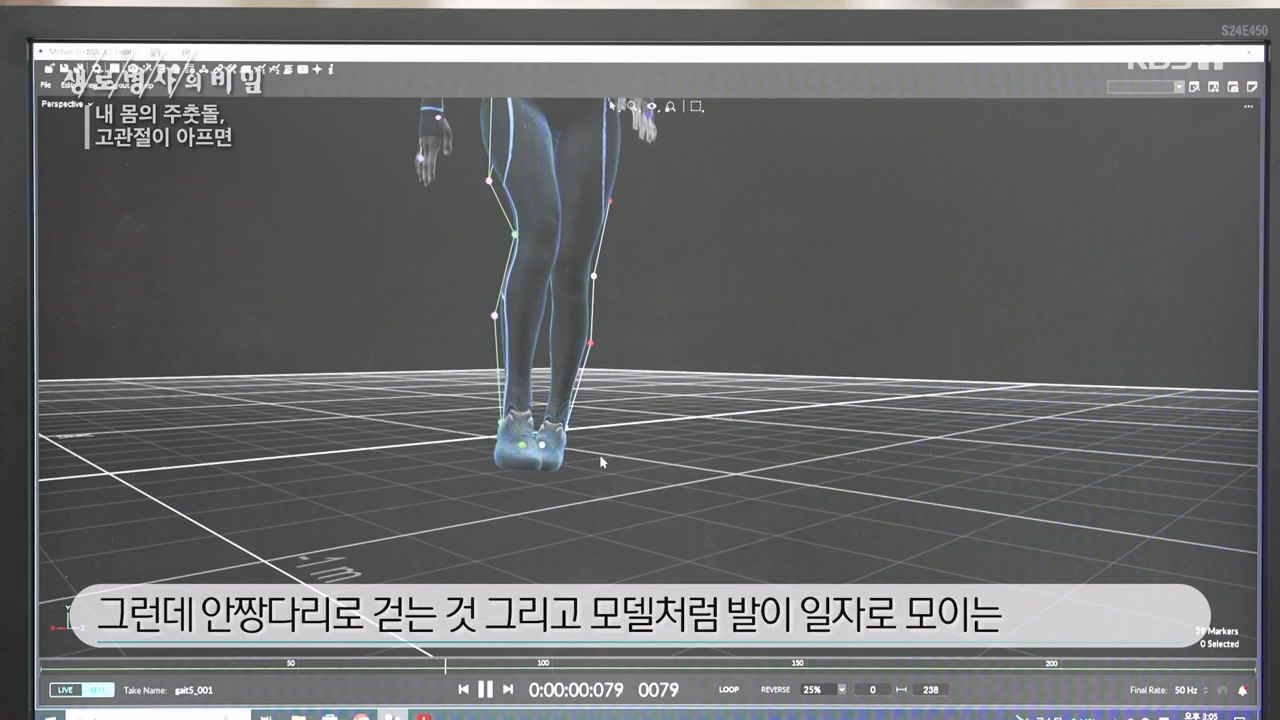Screen dimensions: 1280x720
Task: Select the rectangular marquee selection tool
Action: coord(694,106)
